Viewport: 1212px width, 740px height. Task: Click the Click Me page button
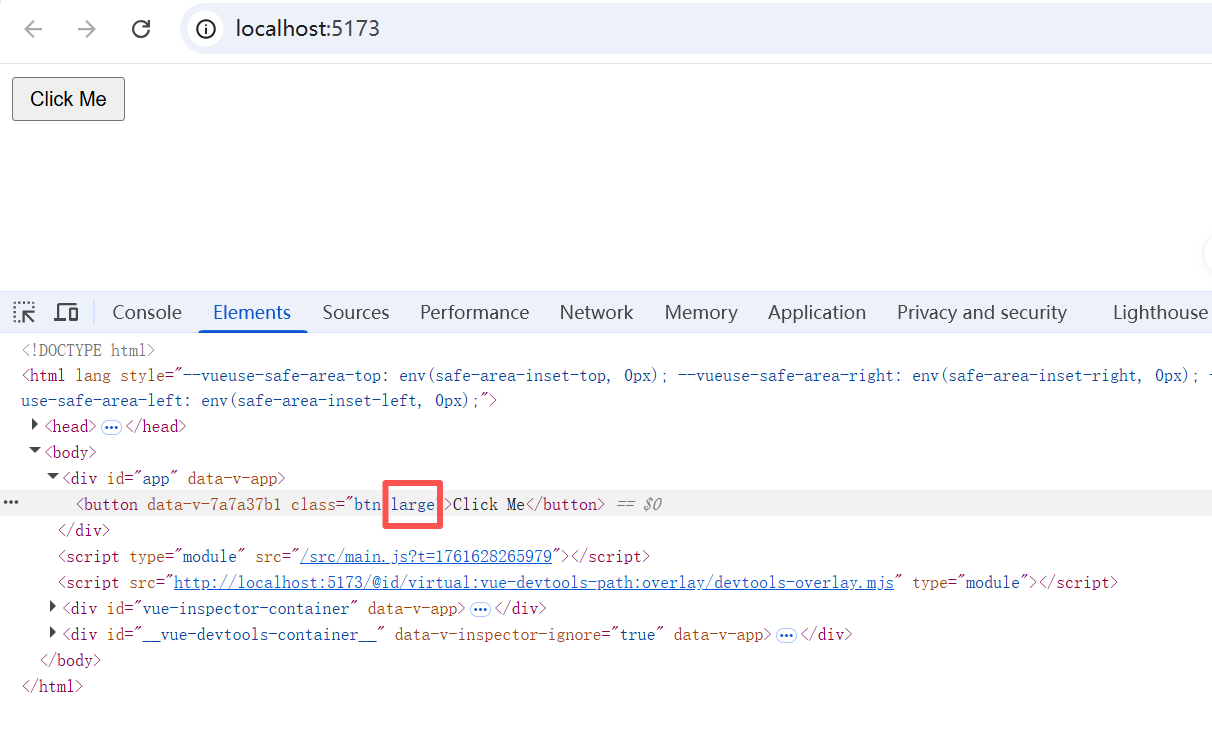pos(68,99)
